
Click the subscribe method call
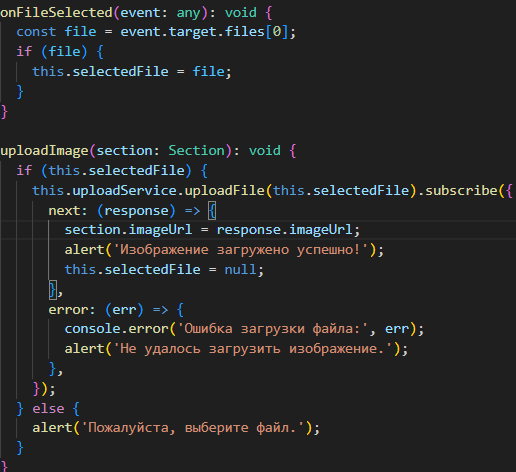[x=461, y=191]
